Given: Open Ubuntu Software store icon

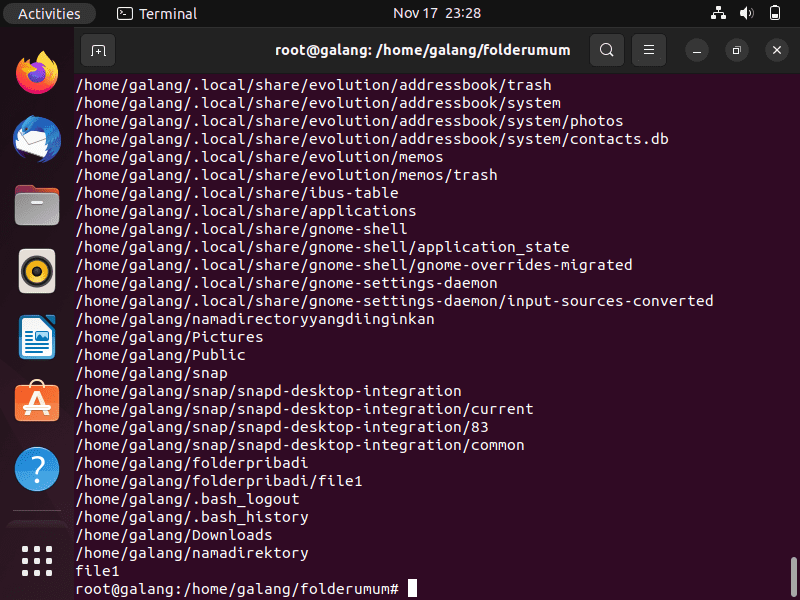Looking at the screenshot, I should point(37,402).
